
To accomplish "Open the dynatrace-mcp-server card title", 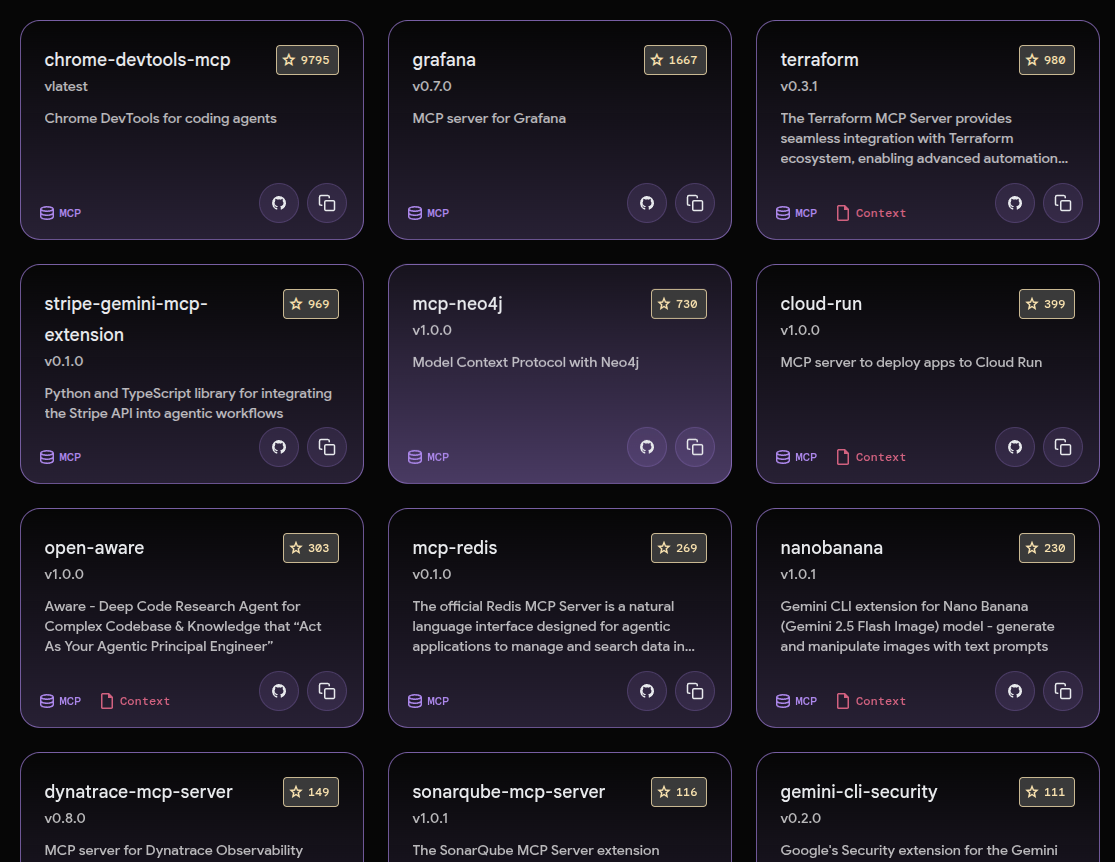I will click(x=138, y=792).
